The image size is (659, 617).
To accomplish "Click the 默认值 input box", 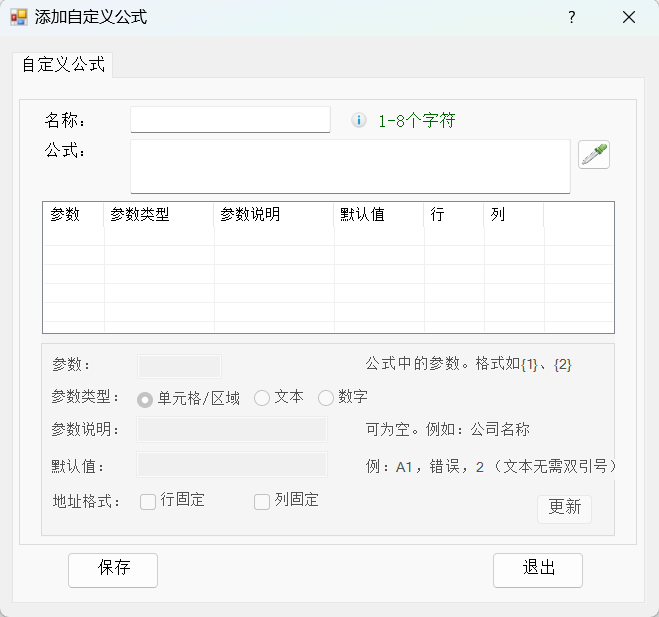I will [x=232, y=465].
